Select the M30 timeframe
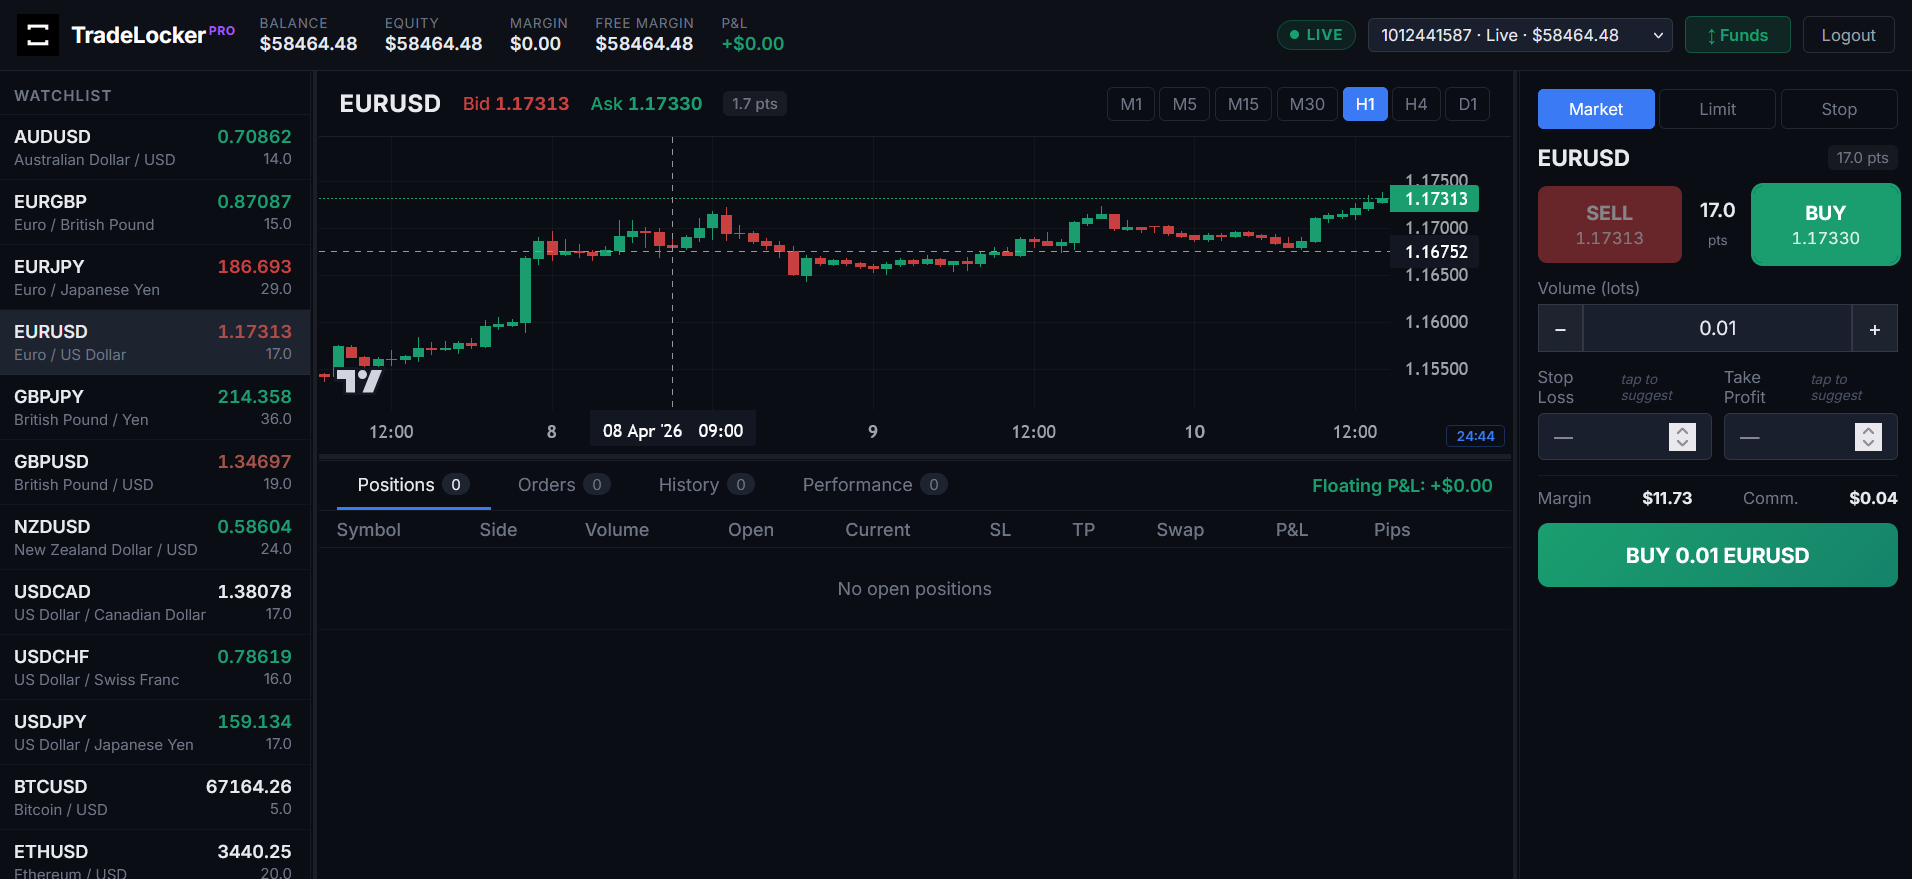Image resolution: width=1912 pixels, height=879 pixels. (1307, 104)
